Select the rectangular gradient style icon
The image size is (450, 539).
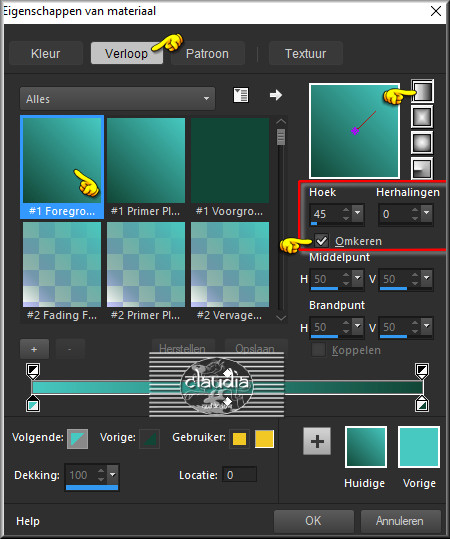[x=422, y=117]
